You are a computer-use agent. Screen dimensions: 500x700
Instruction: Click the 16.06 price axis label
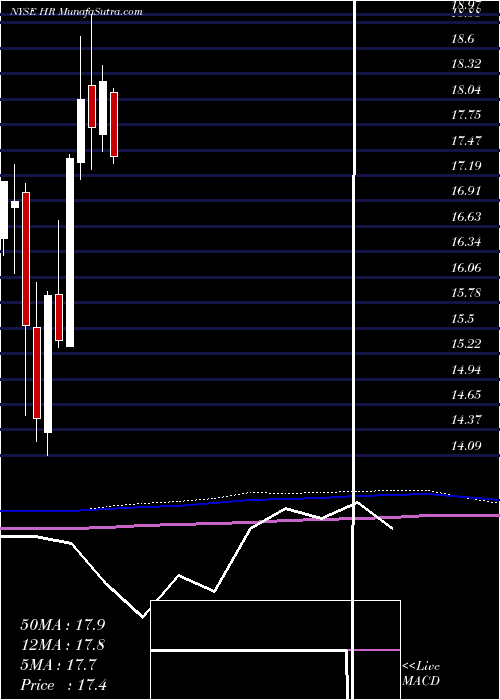click(466, 268)
